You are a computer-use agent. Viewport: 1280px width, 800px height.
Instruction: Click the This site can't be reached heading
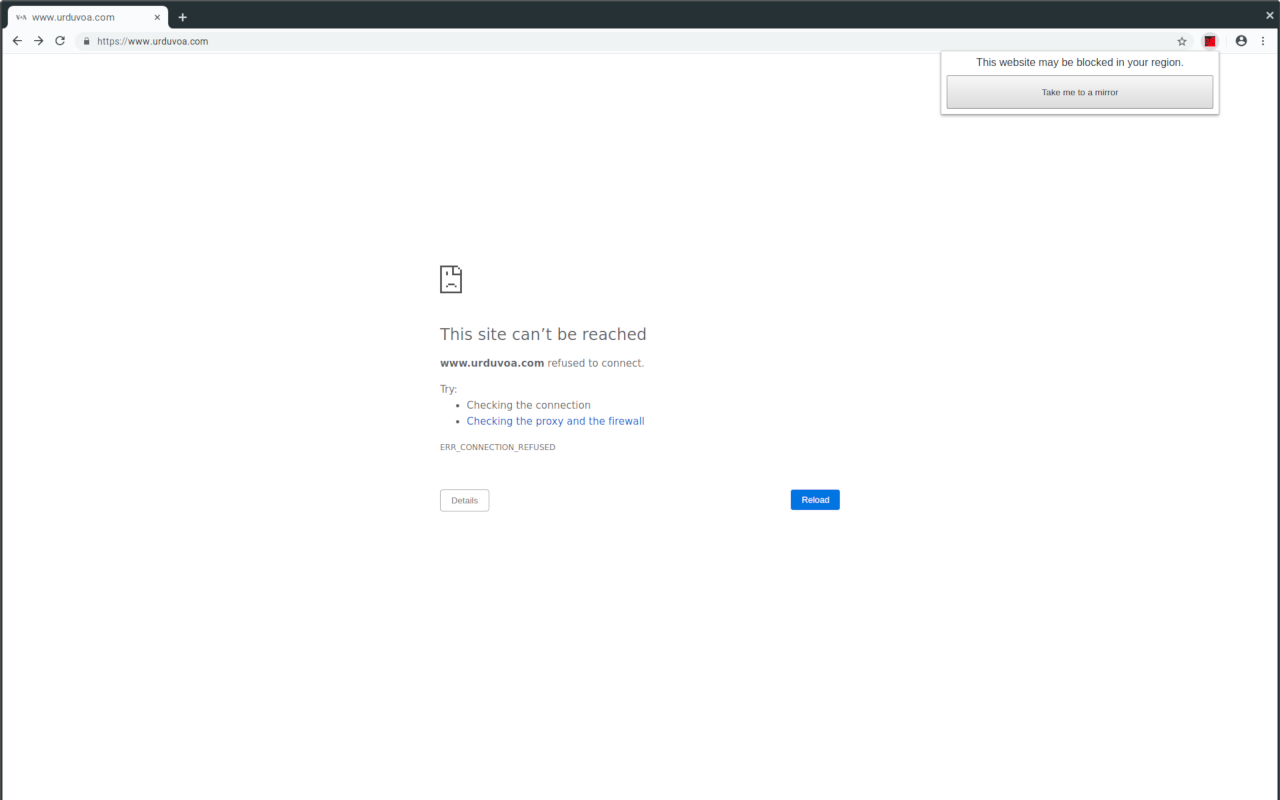(x=543, y=334)
